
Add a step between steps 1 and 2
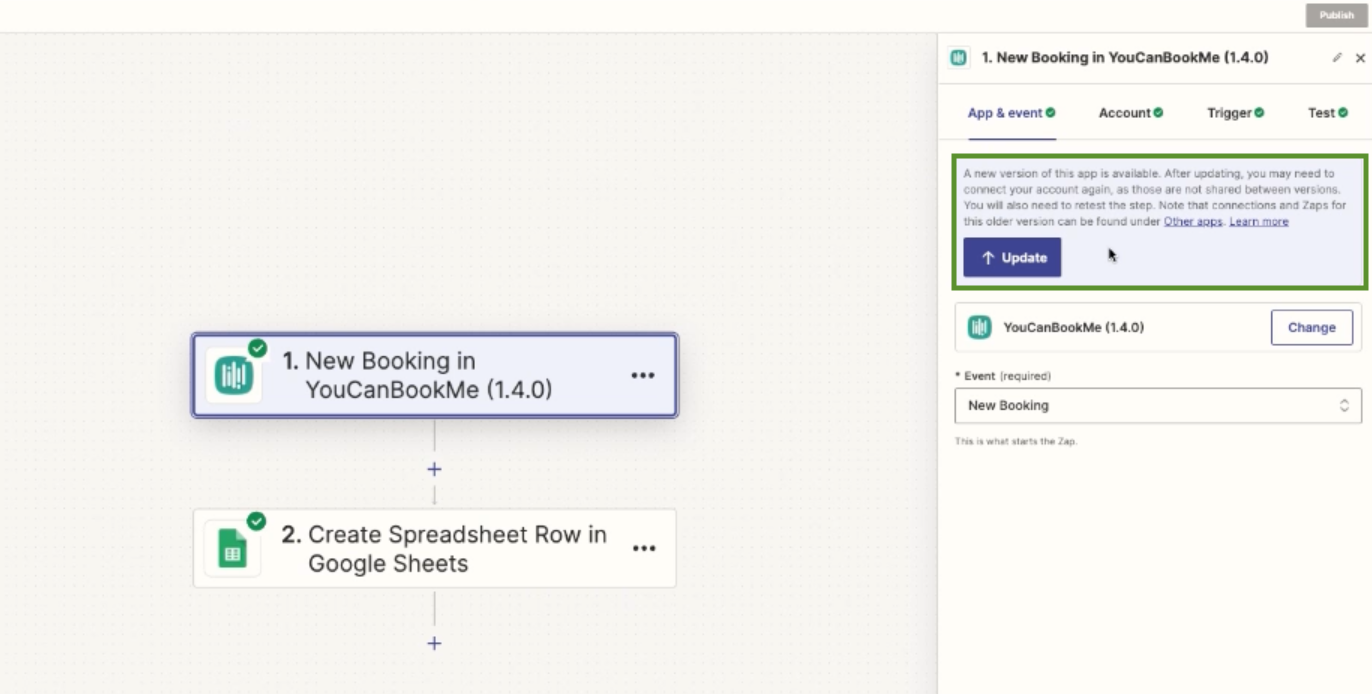point(434,469)
